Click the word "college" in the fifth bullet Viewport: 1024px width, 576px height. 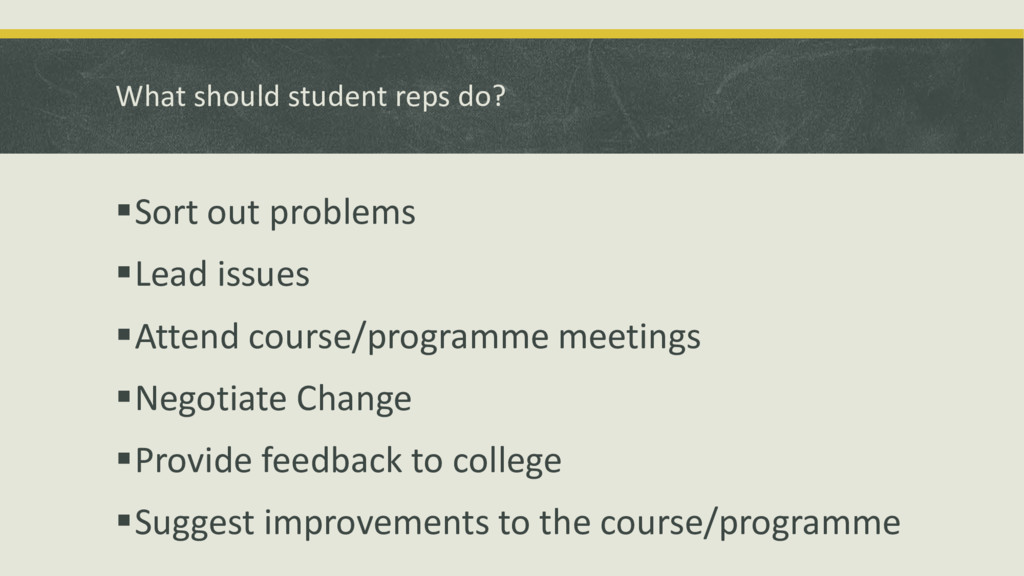507,462
